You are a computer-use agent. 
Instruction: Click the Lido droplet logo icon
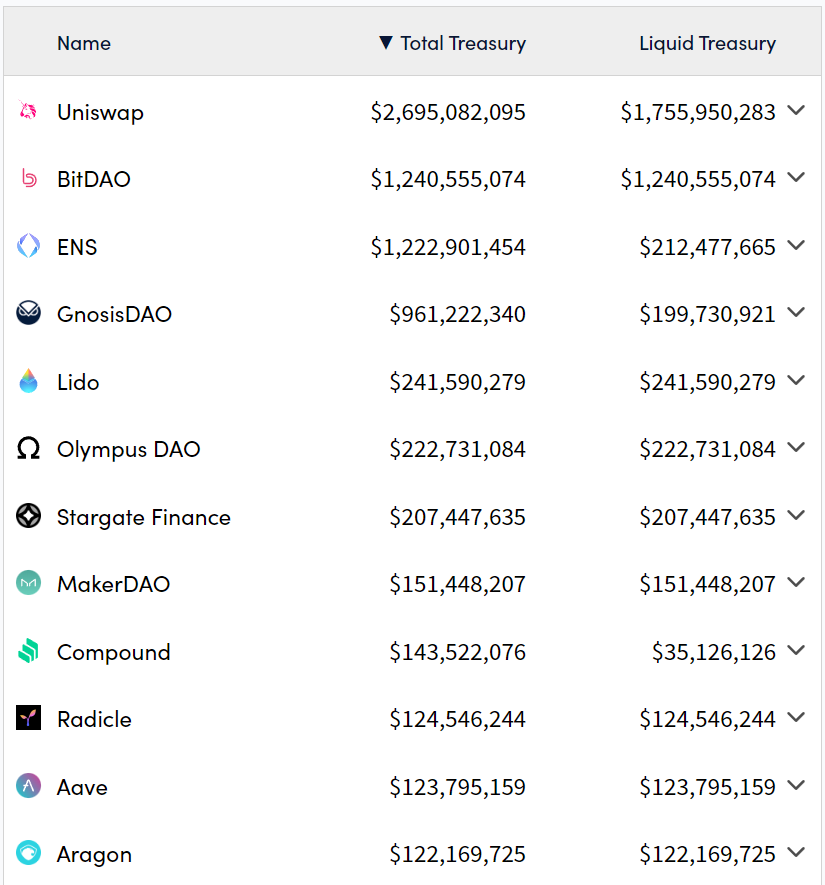tap(28, 381)
